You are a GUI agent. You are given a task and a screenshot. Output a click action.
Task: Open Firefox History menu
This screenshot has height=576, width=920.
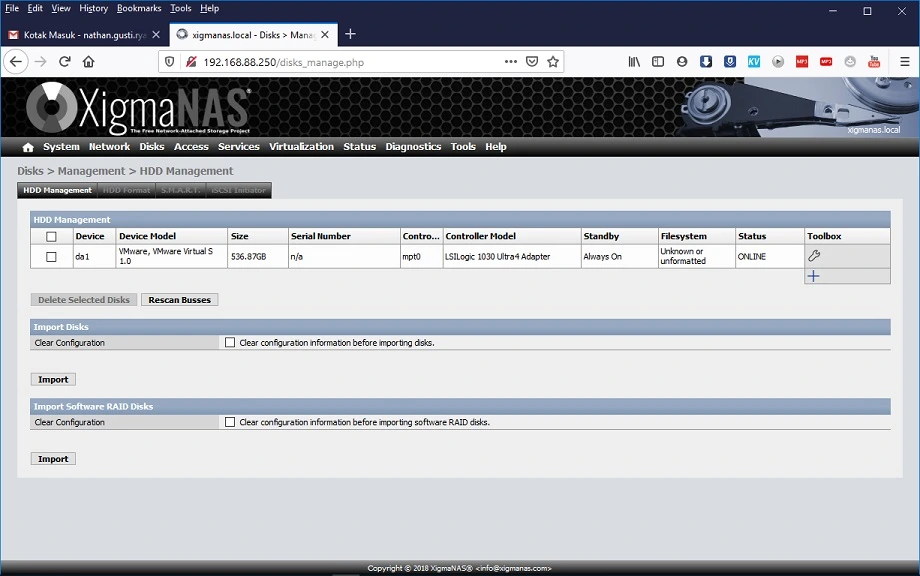[94, 8]
